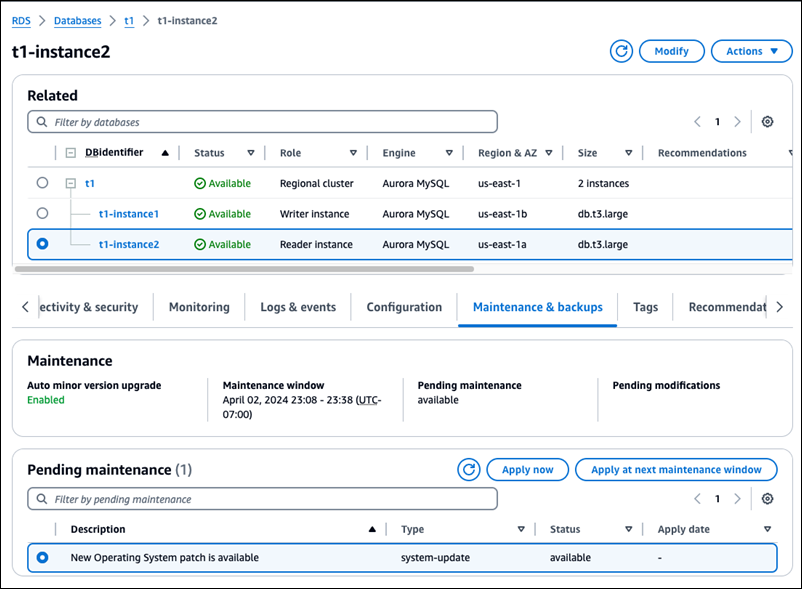The image size is (802, 589).
Task: Open the Actions dropdown menu
Action: click(x=751, y=51)
